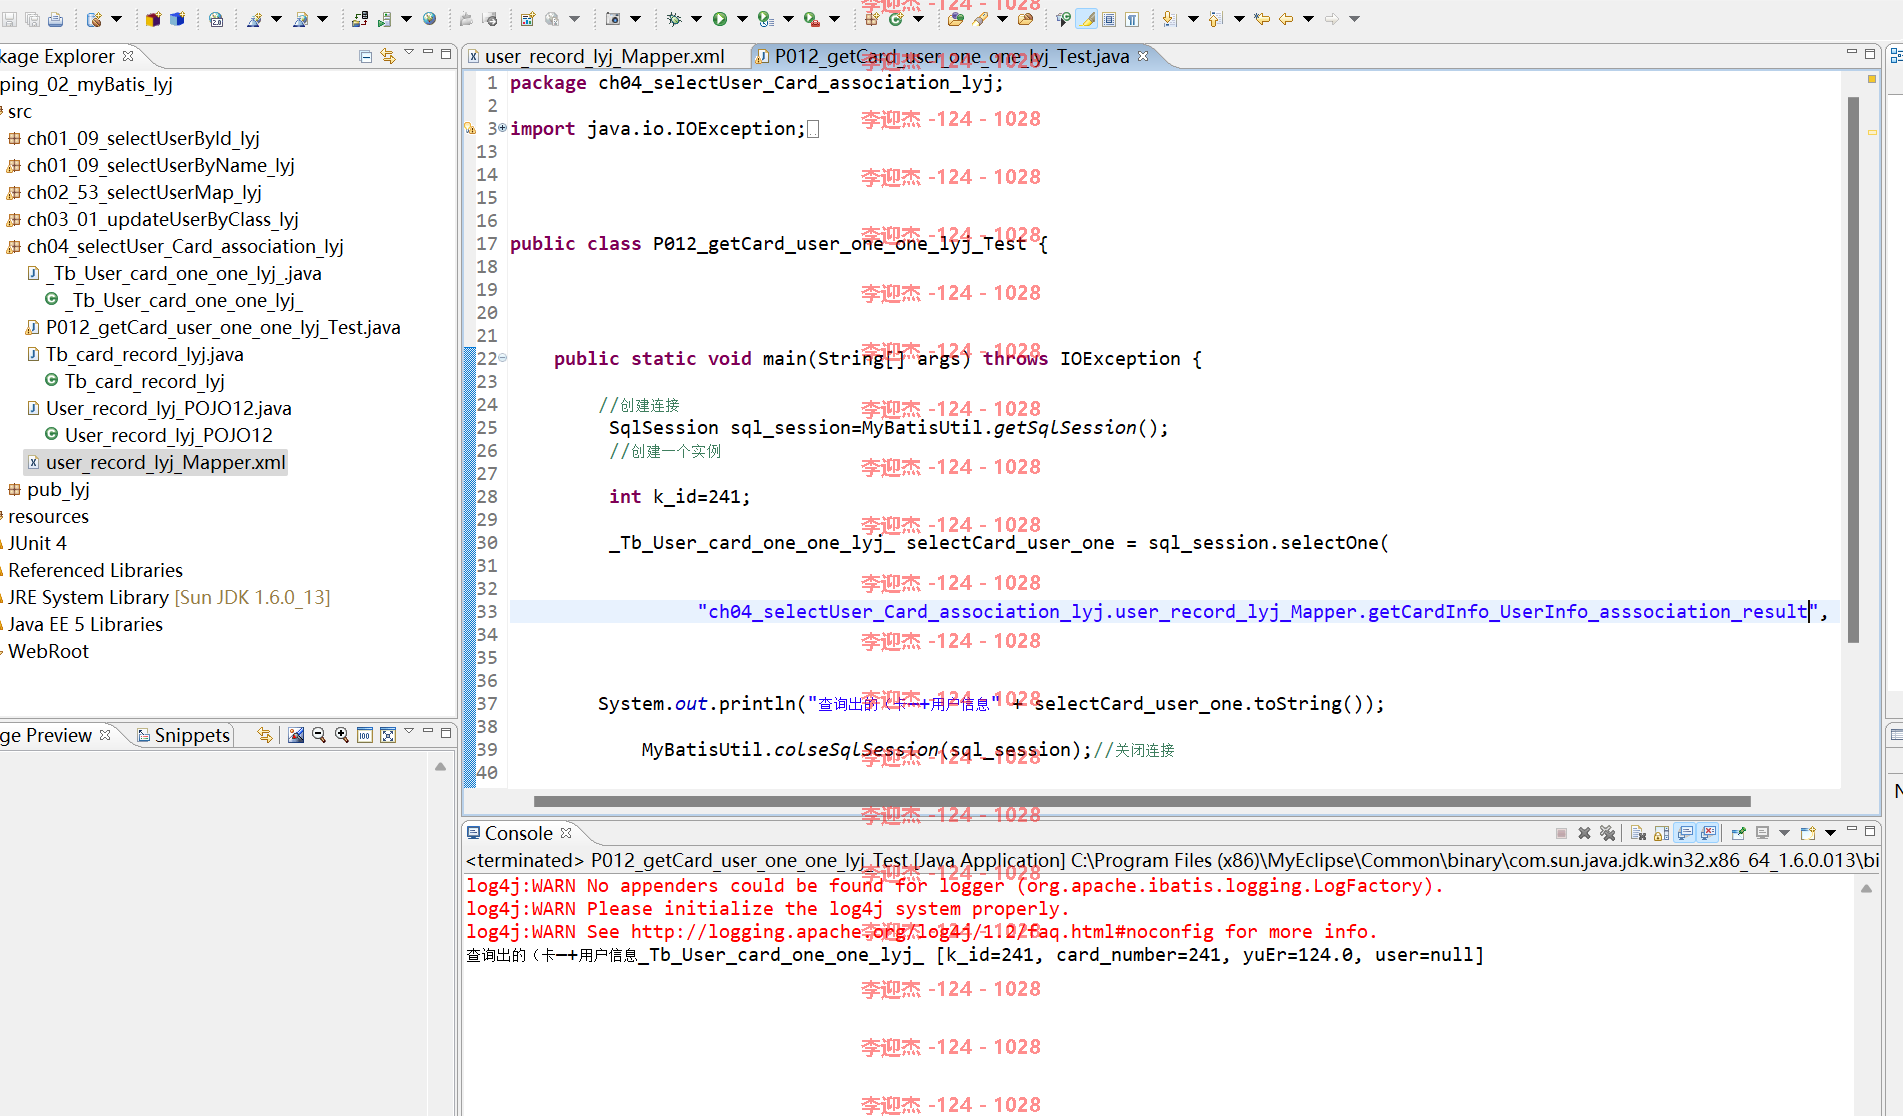
Task: Open Package Explorer view menu triangle
Action: pos(409,53)
